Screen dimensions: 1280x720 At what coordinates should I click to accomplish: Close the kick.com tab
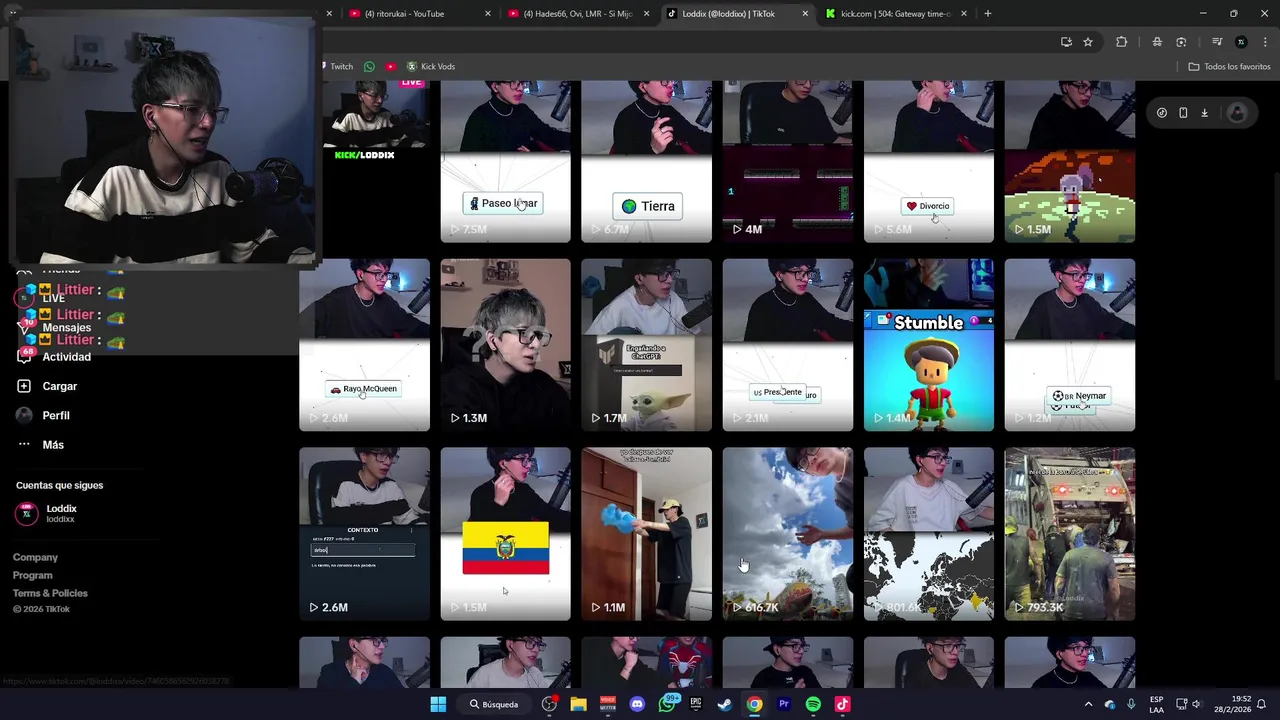pos(964,14)
